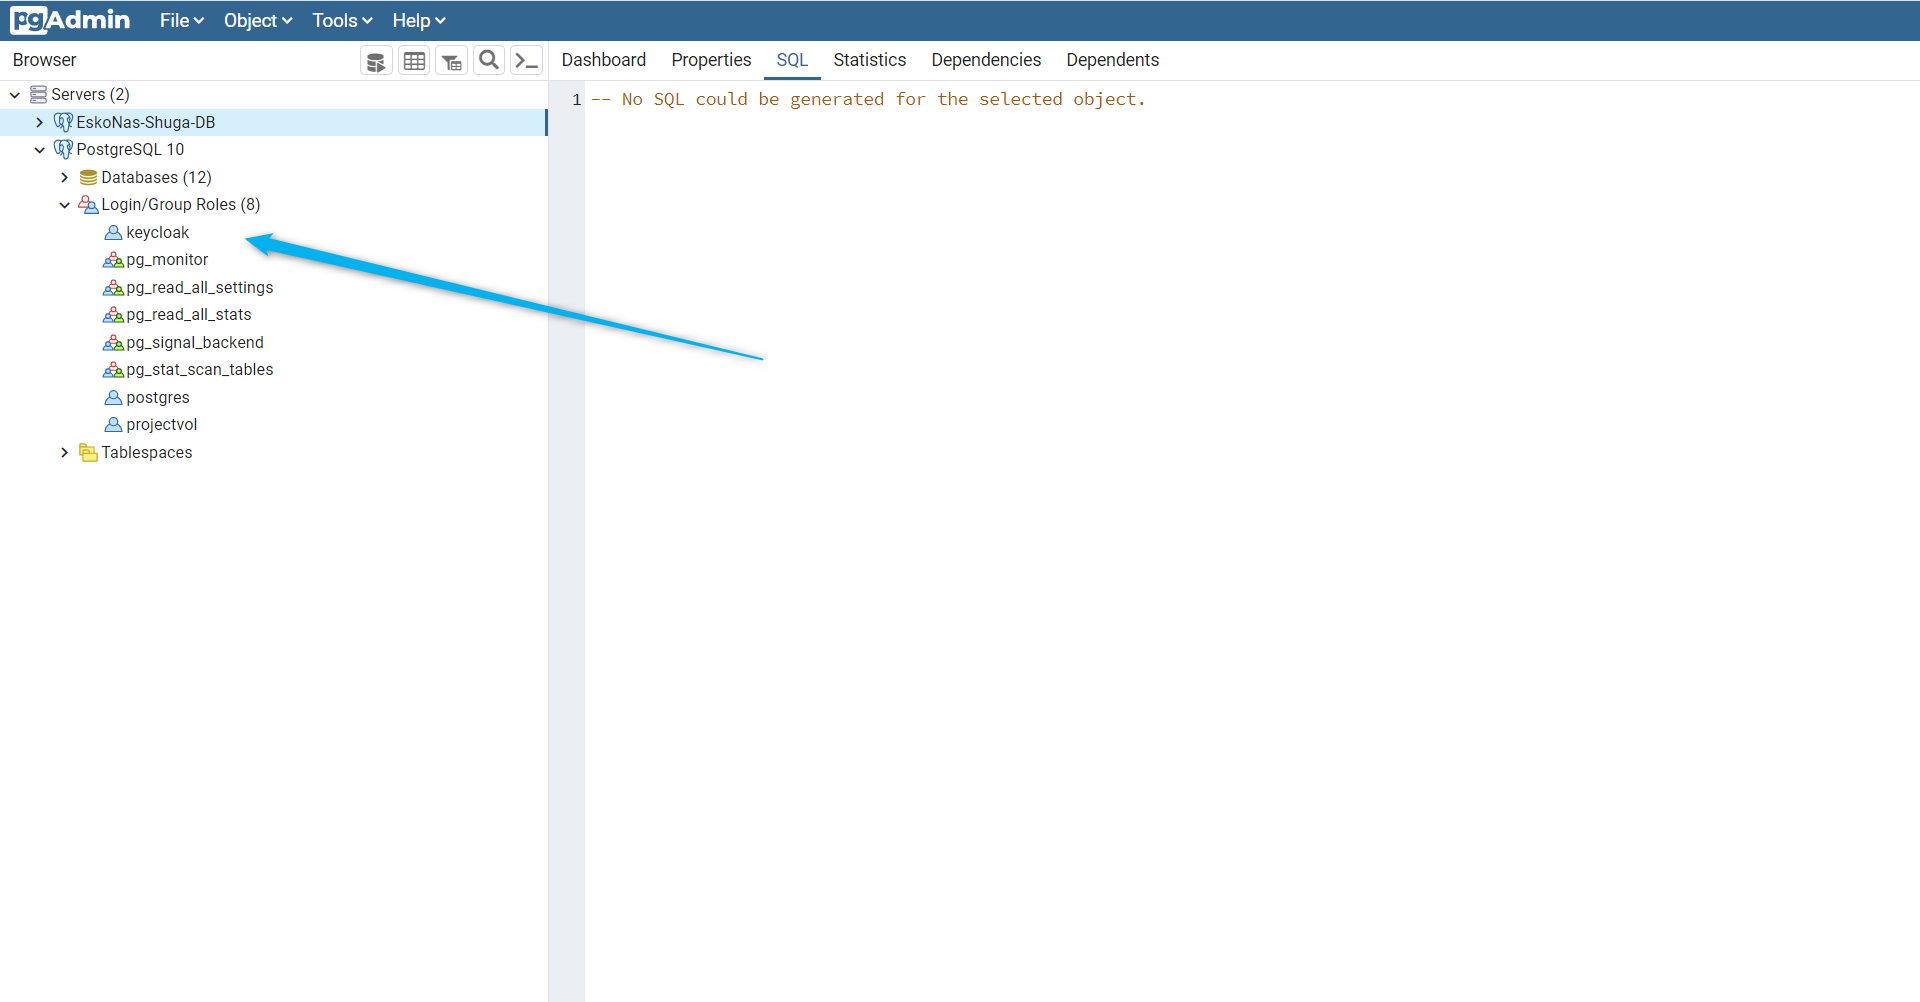Click the projectvol role user icon
1920x1002 pixels.
(x=113, y=424)
